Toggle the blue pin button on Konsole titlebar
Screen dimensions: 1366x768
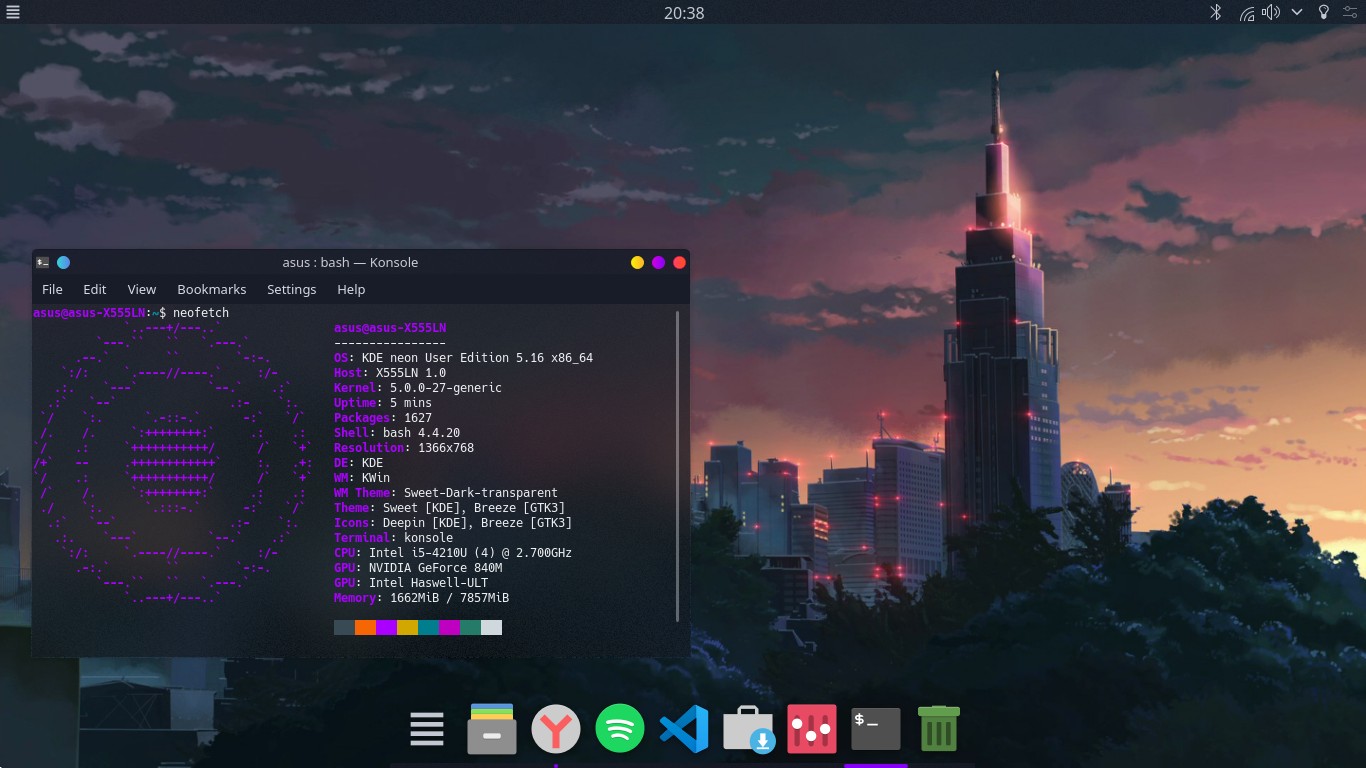(x=63, y=262)
